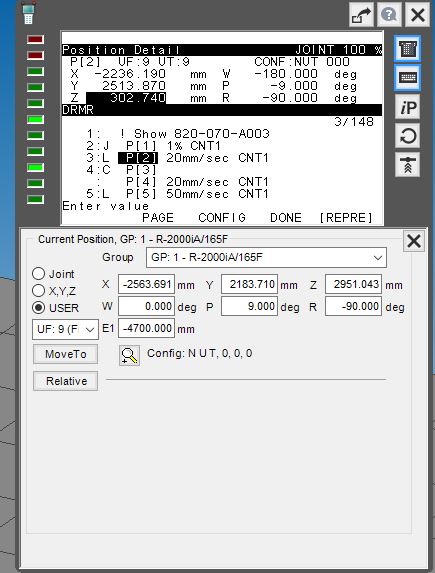435x573 pixels.
Task: Open the Group GP: 1 dropdown
Action: pos(266,257)
